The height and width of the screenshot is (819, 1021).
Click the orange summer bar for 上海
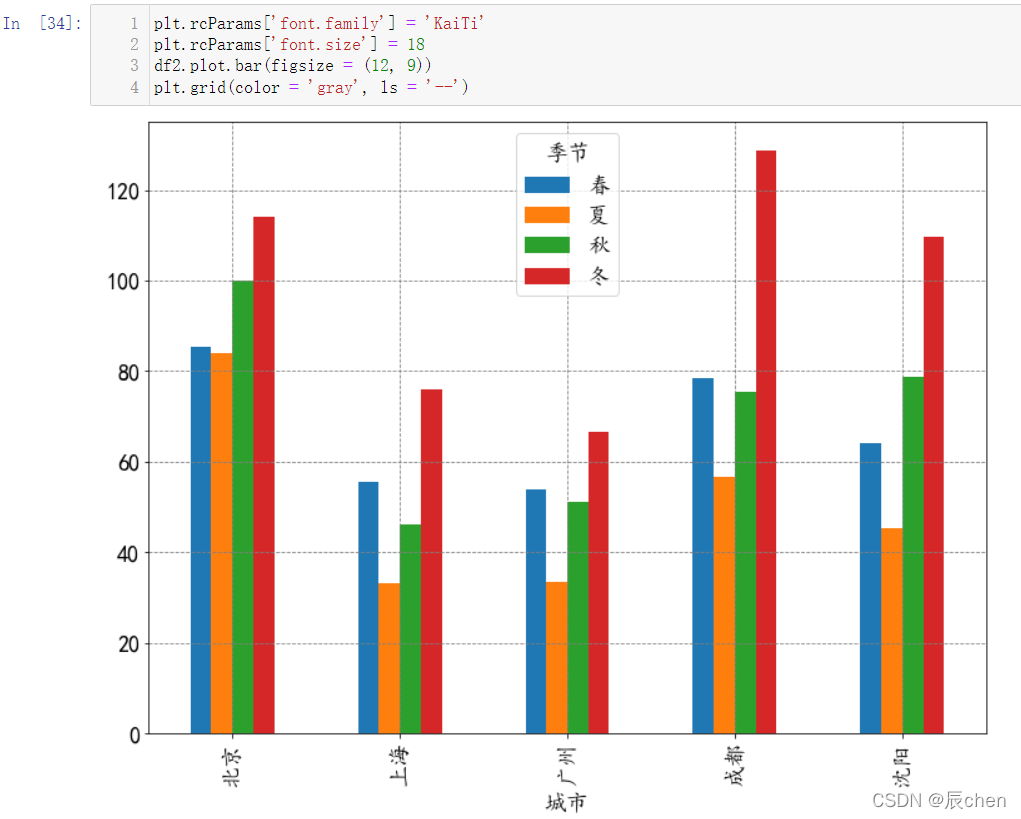click(x=389, y=658)
